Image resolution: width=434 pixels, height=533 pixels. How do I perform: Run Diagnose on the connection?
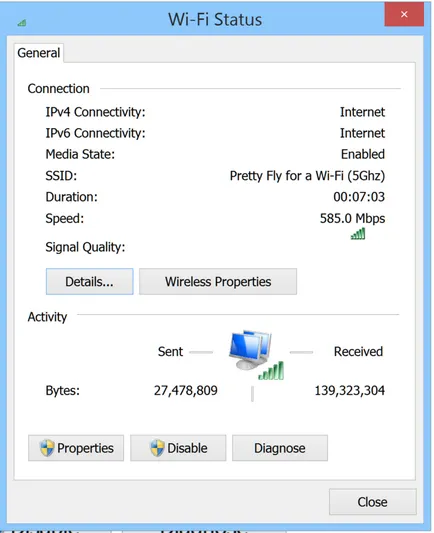(280, 448)
